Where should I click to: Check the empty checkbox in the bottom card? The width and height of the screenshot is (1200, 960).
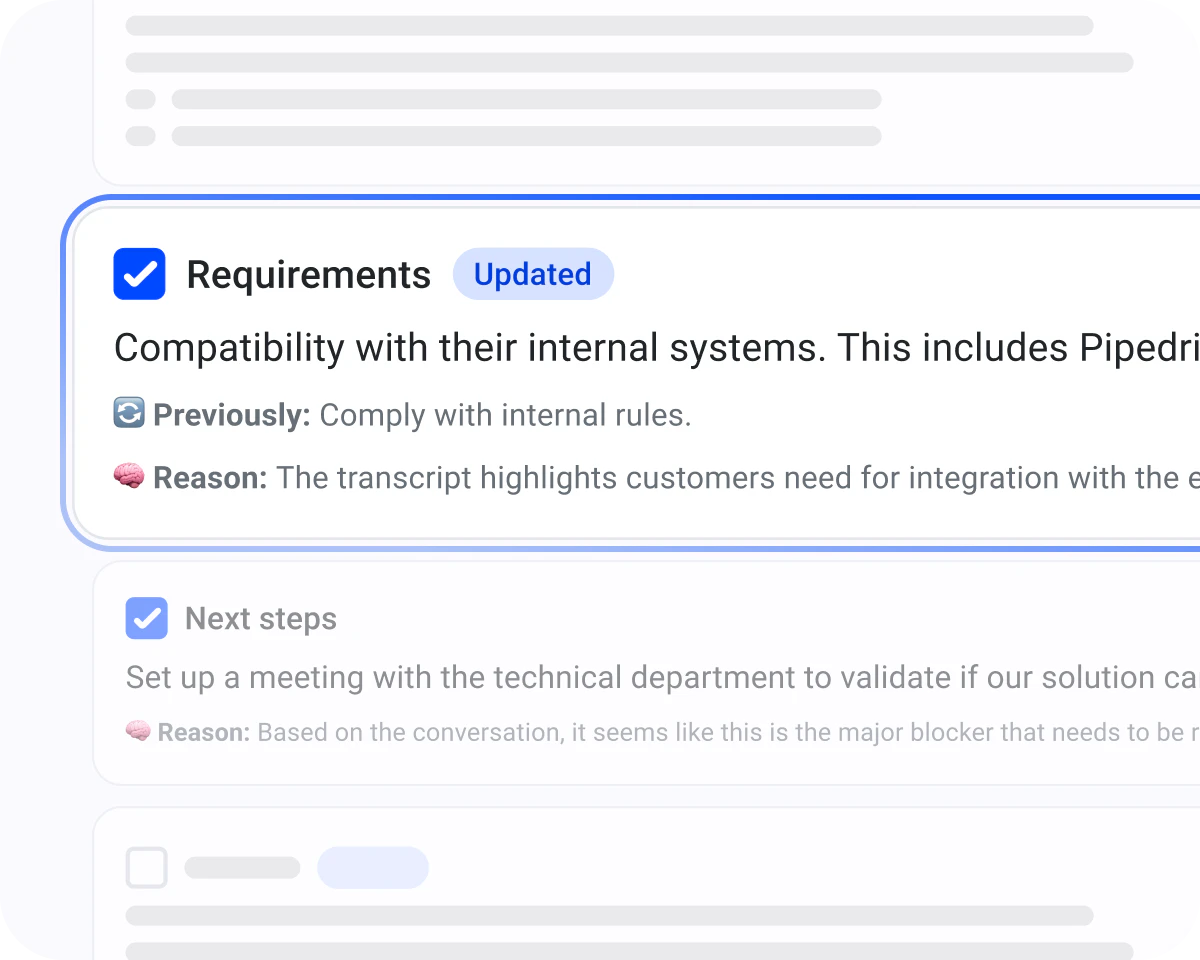click(146, 867)
